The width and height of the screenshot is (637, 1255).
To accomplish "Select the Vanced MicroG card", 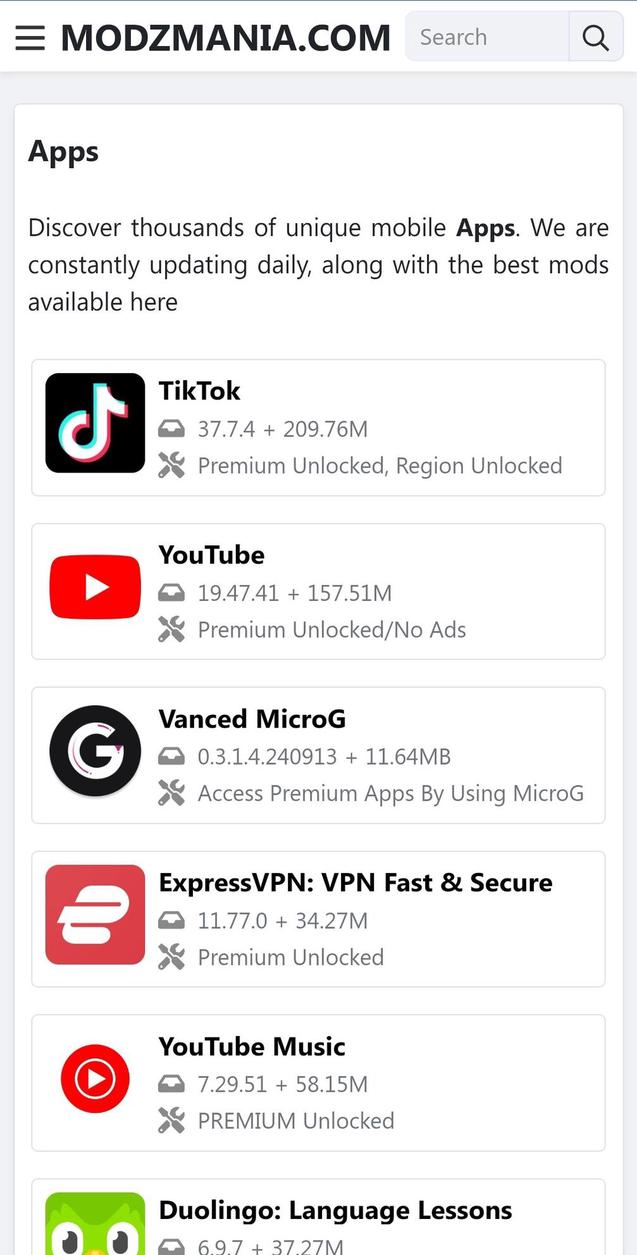I will click(318, 755).
